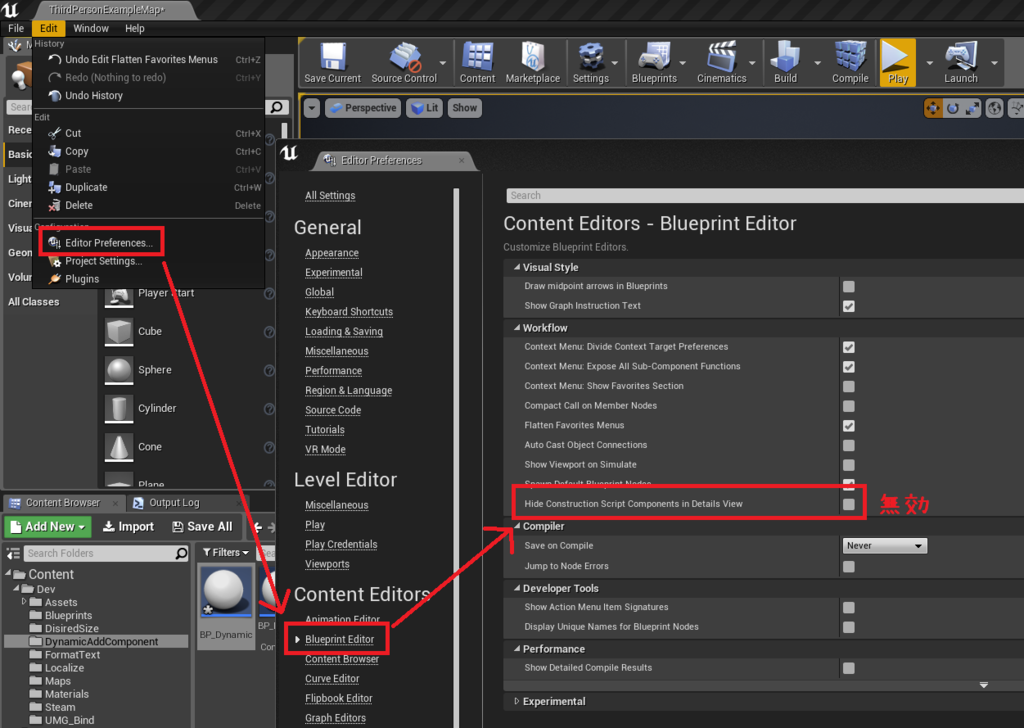Toggle Show Graph Instruction Text checkbox
The width and height of the screenshot is (1024, 728).
(848, 306)
